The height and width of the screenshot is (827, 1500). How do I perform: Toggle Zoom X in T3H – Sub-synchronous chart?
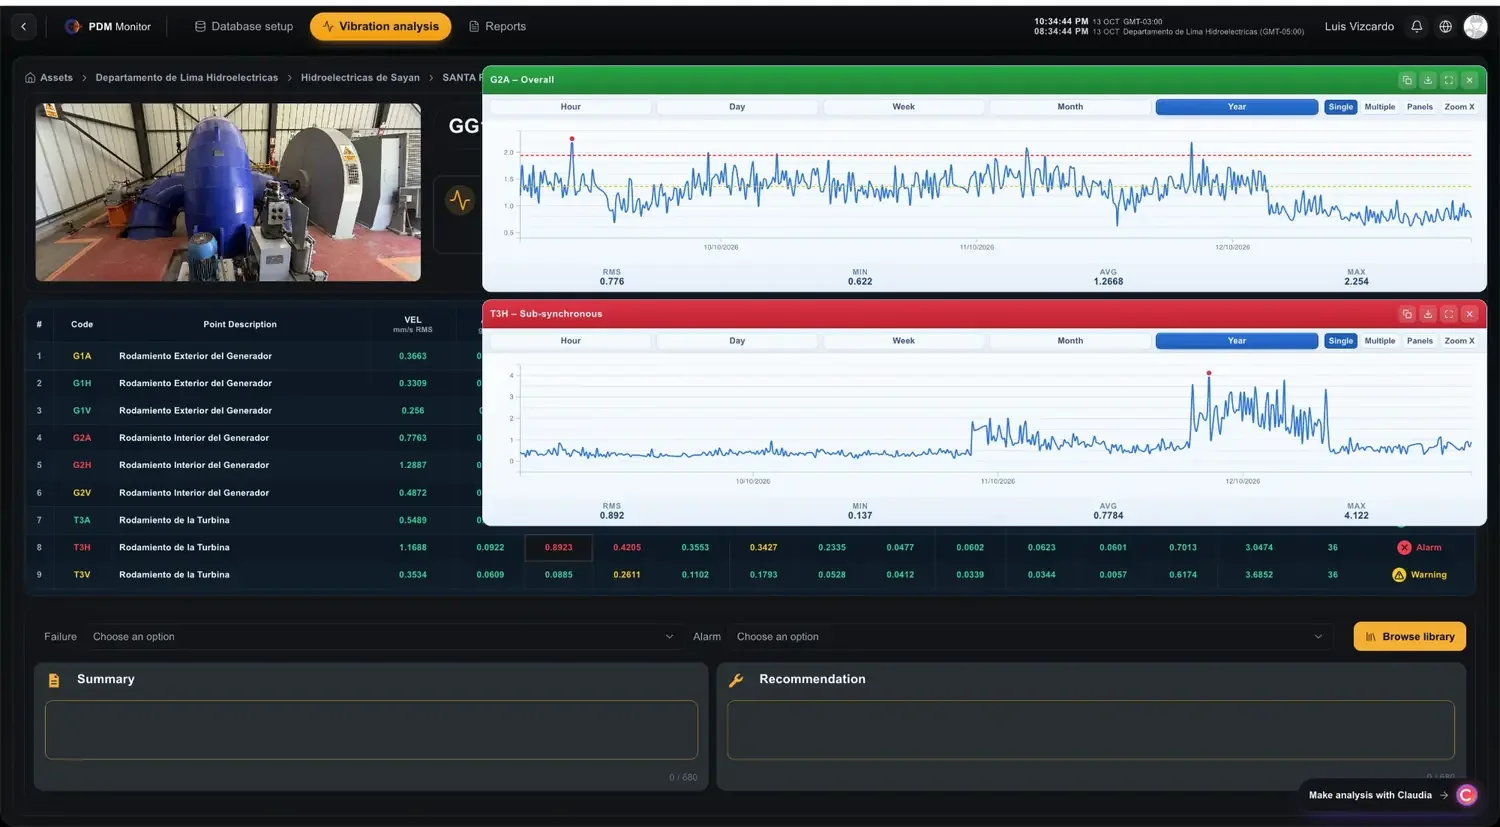1459,341
